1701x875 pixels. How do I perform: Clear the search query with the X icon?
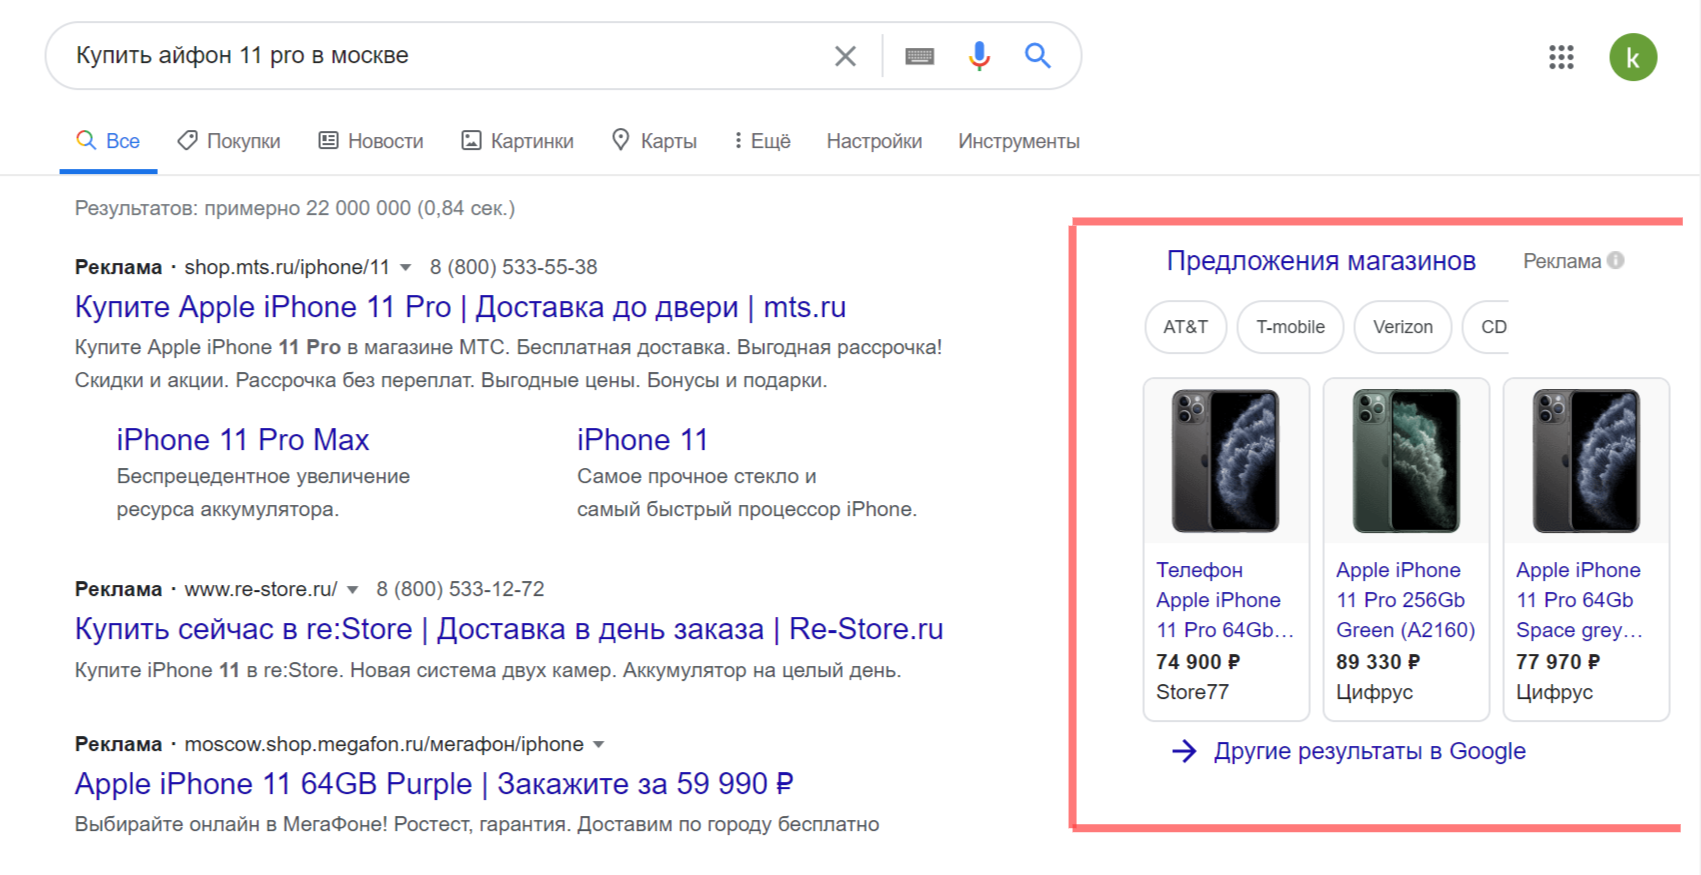(x=845, y=56)
